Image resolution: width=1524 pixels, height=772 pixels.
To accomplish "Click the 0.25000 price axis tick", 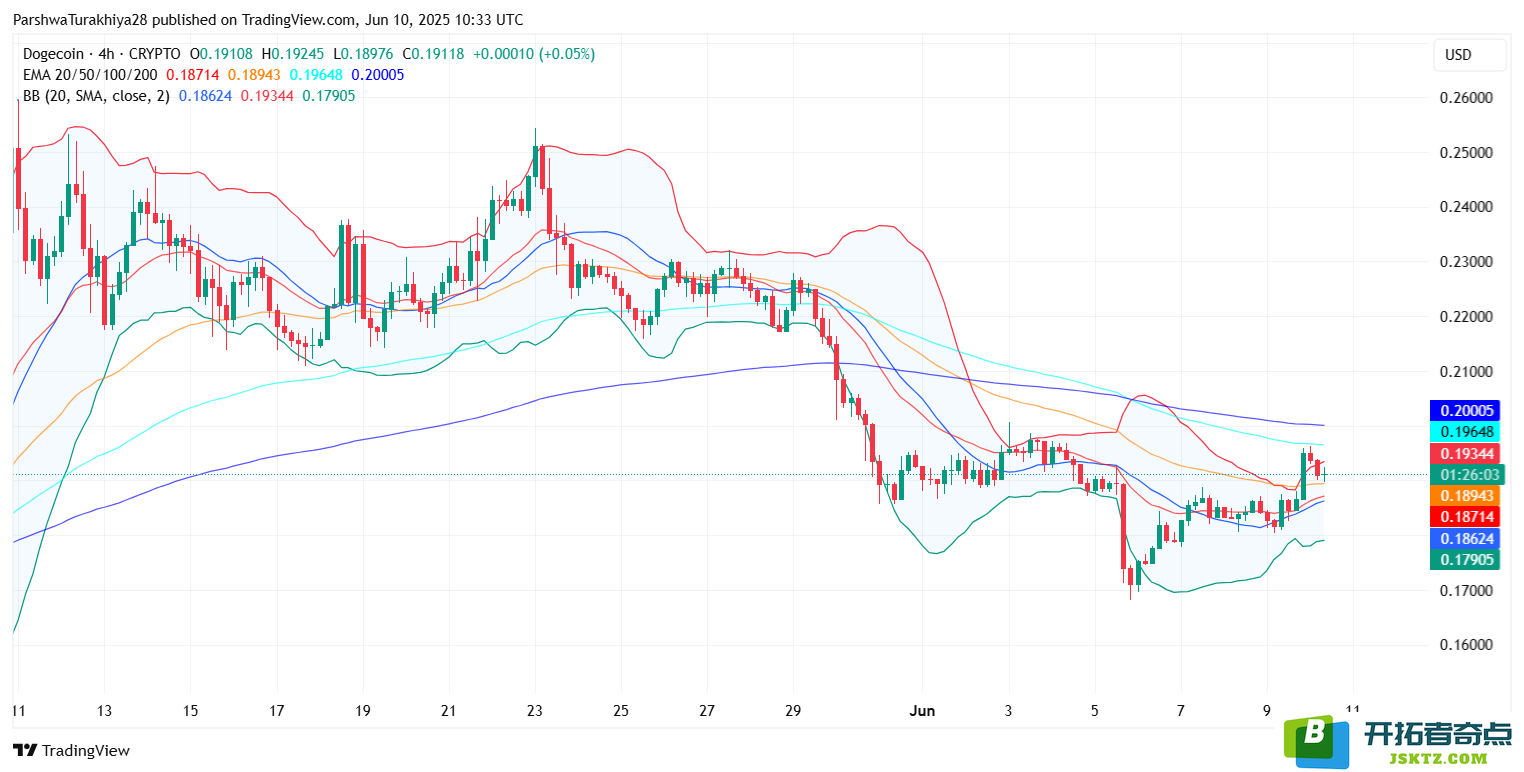I will click(x=1466, y=153).
